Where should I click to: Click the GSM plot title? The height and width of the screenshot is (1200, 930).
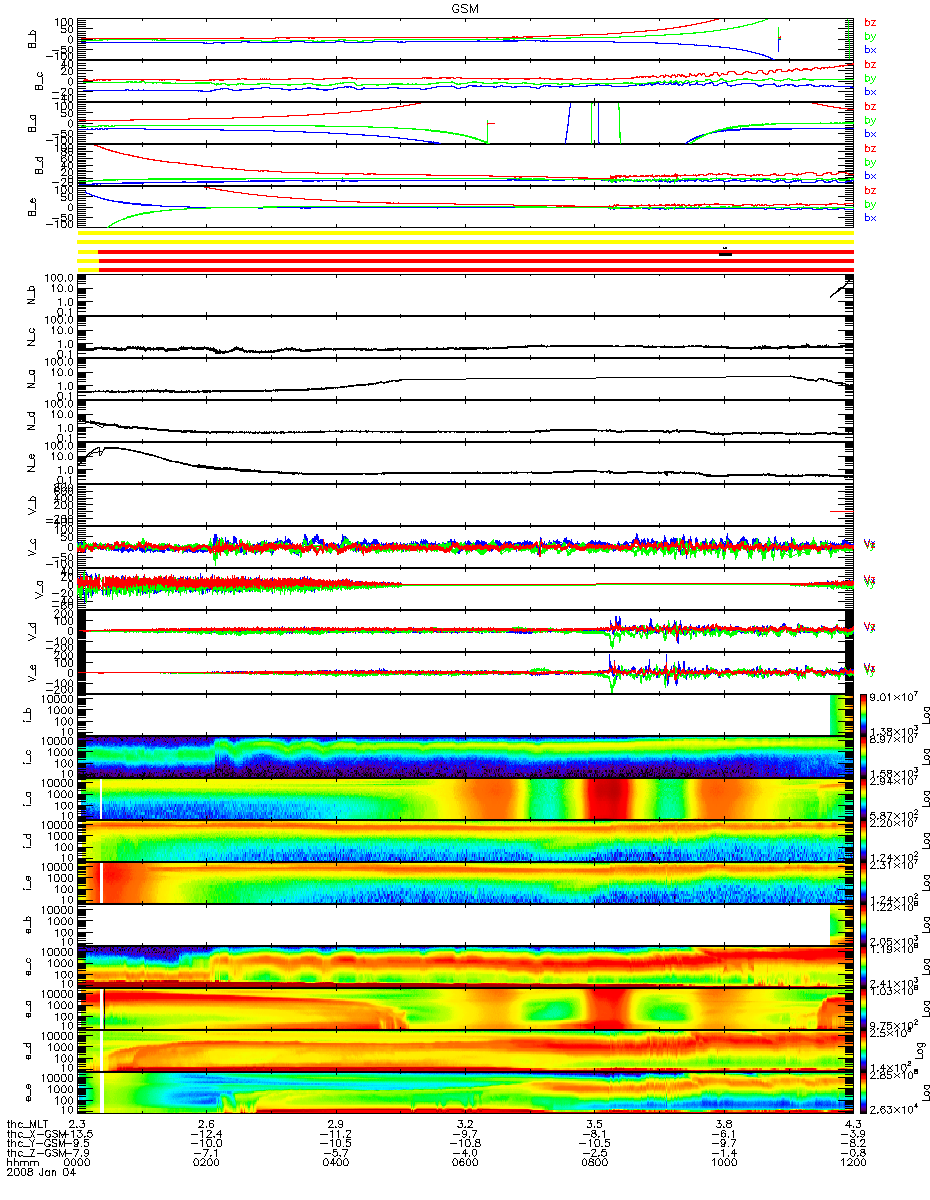tap(466, 8)
